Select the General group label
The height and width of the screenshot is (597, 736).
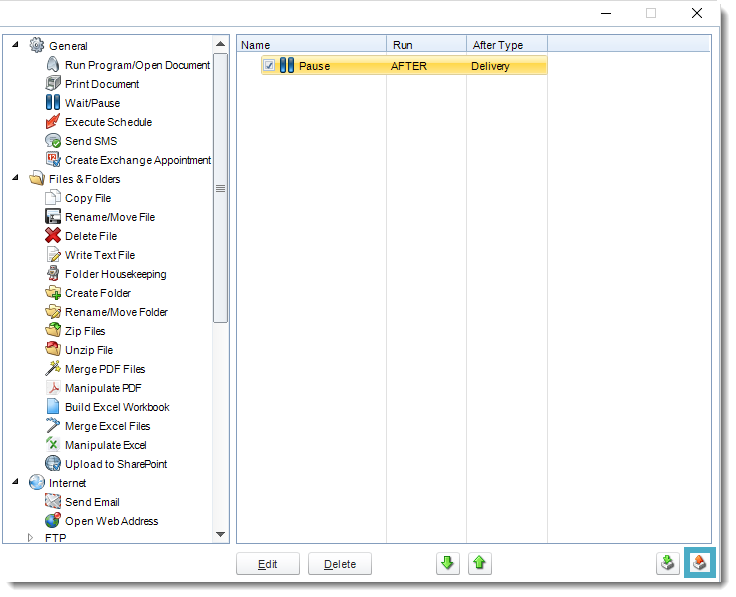[x=68, y=46]
